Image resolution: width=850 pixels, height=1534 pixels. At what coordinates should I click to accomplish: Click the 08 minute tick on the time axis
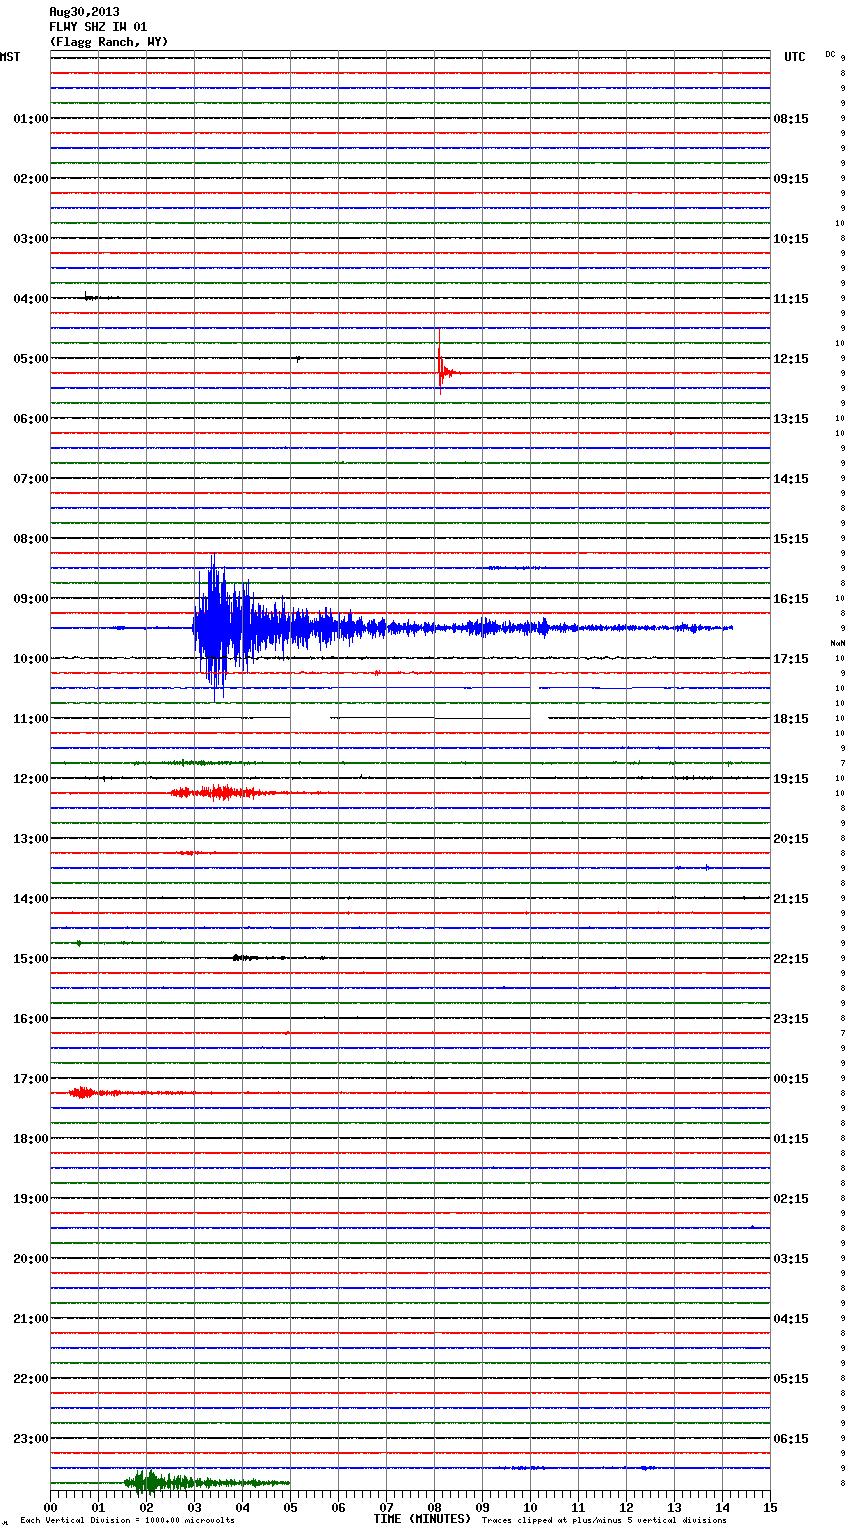point(434,1507)
